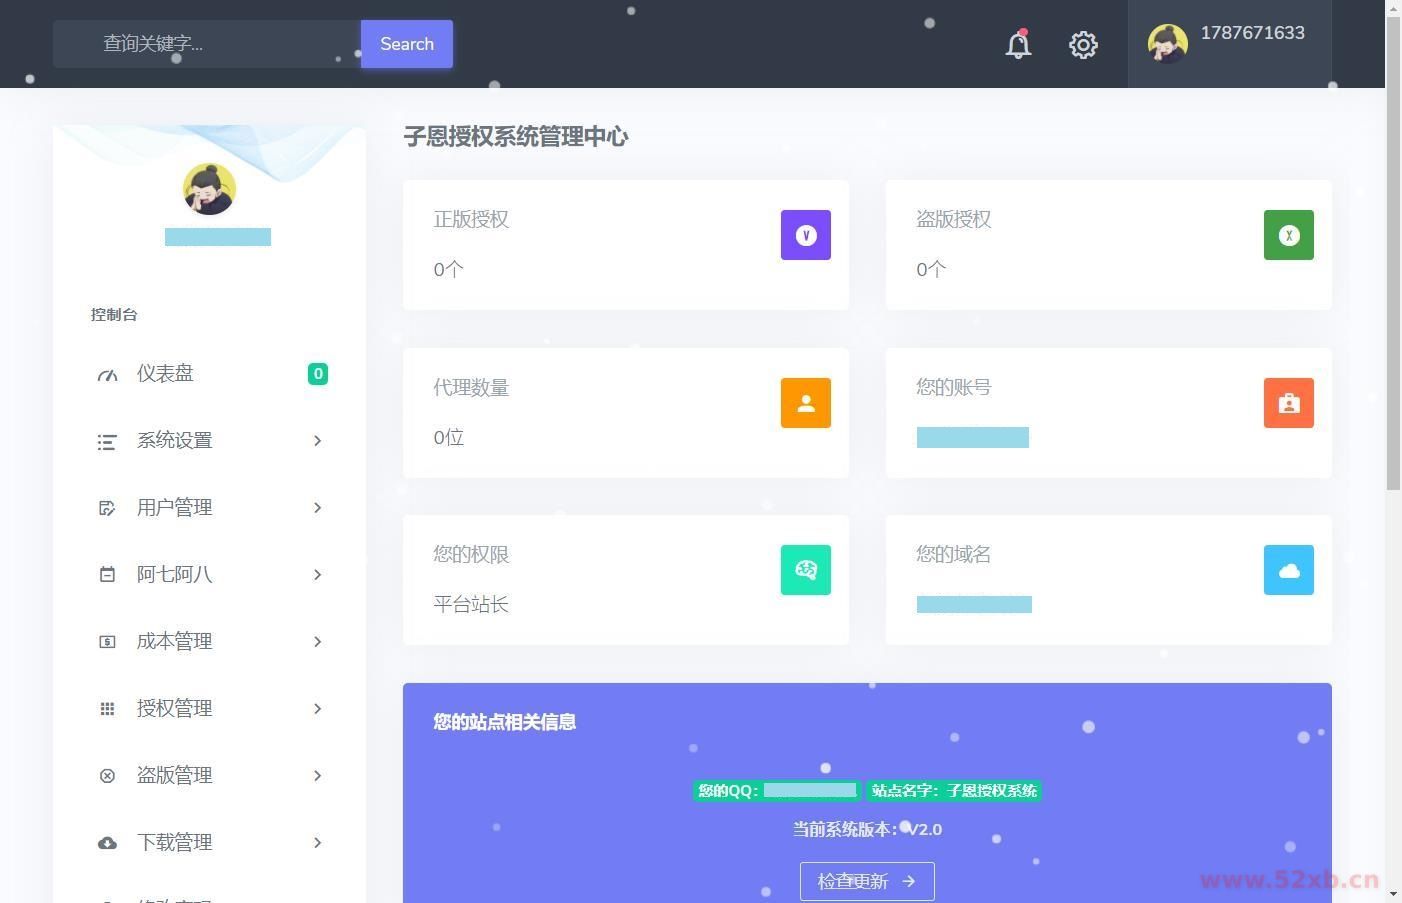Click the blue 您的域名 cloud icon
Viewport: 1402px width, 903px height.
[1288, 570]
